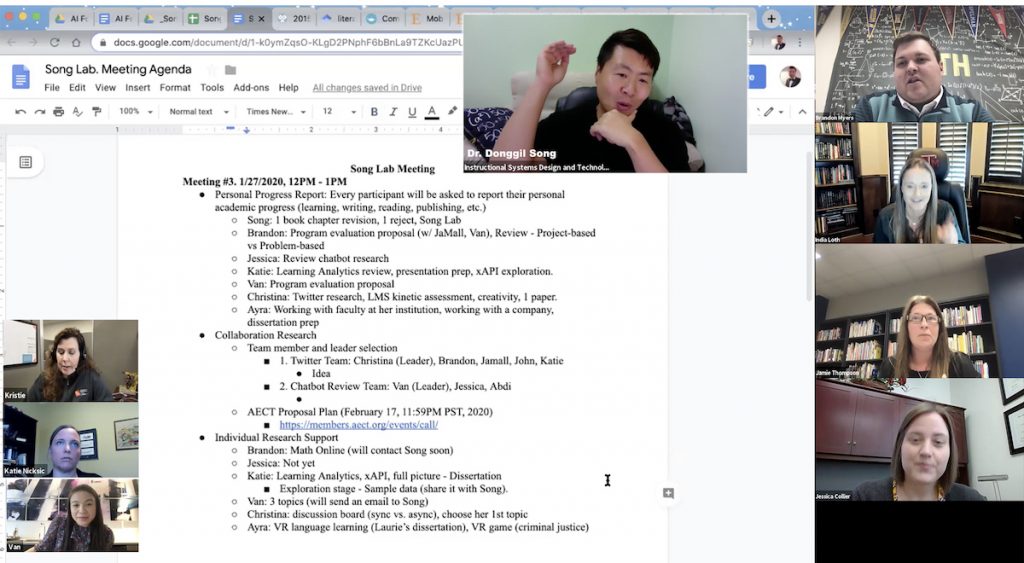The image size is (1024, 563).
Task: Open the 100% zoom dropdown
Action: 135,112
